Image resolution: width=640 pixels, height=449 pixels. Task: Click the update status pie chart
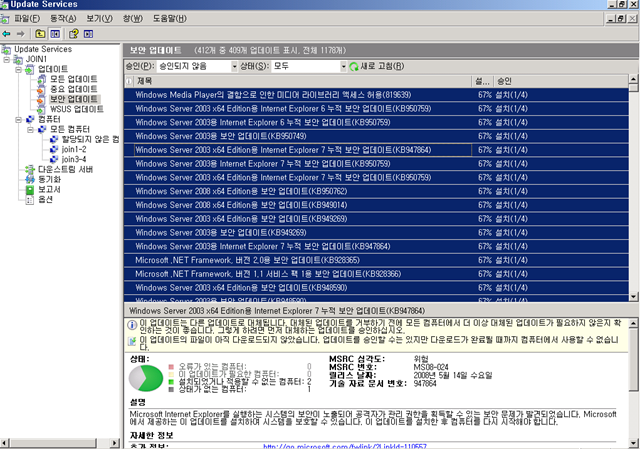click(146, 378)
